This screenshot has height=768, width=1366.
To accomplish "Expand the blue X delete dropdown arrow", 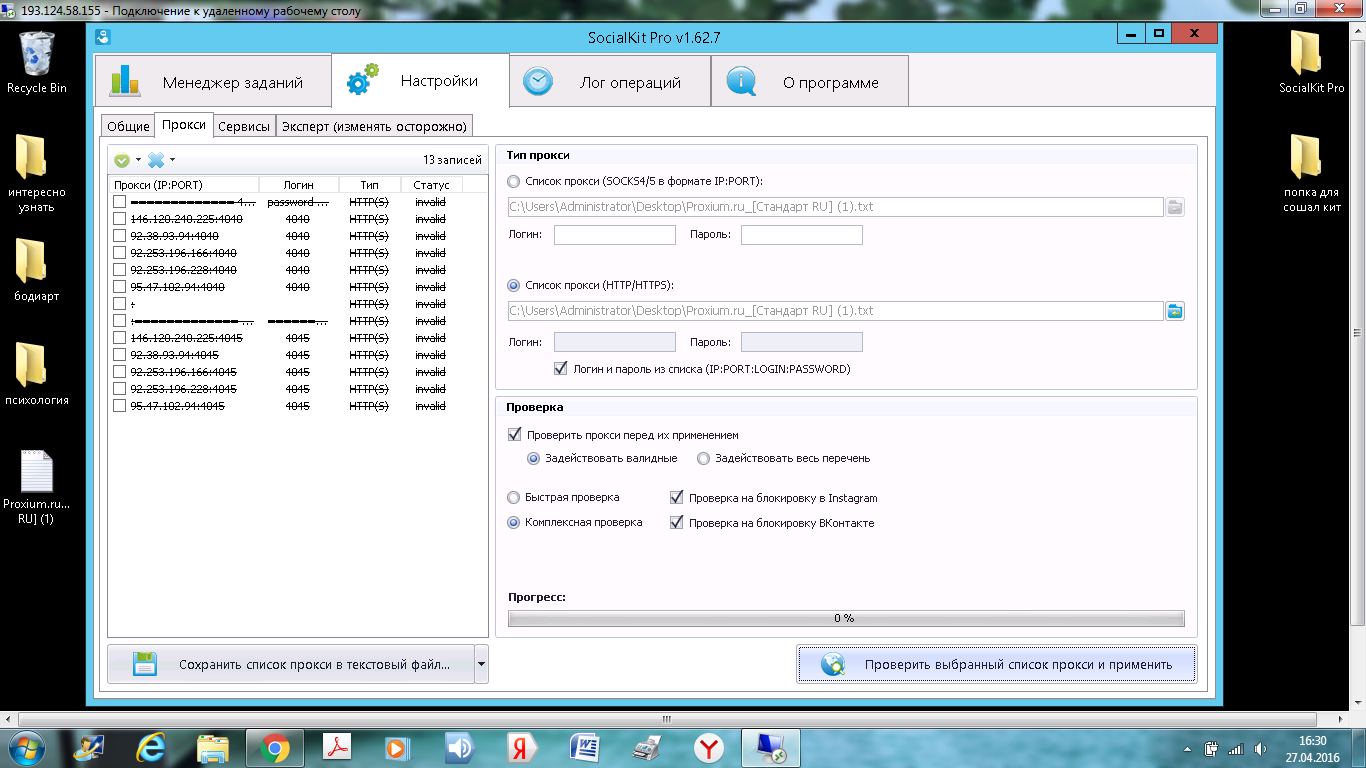I will click(x=172, y=160).
